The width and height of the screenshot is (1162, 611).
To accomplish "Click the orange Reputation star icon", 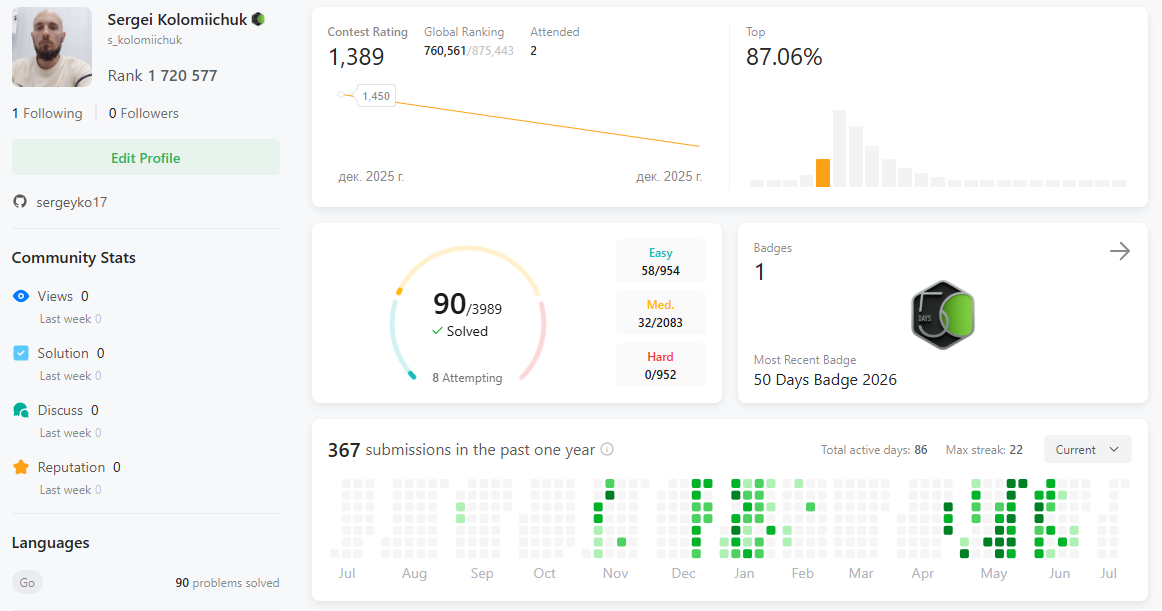I will [x=21, y=467].
